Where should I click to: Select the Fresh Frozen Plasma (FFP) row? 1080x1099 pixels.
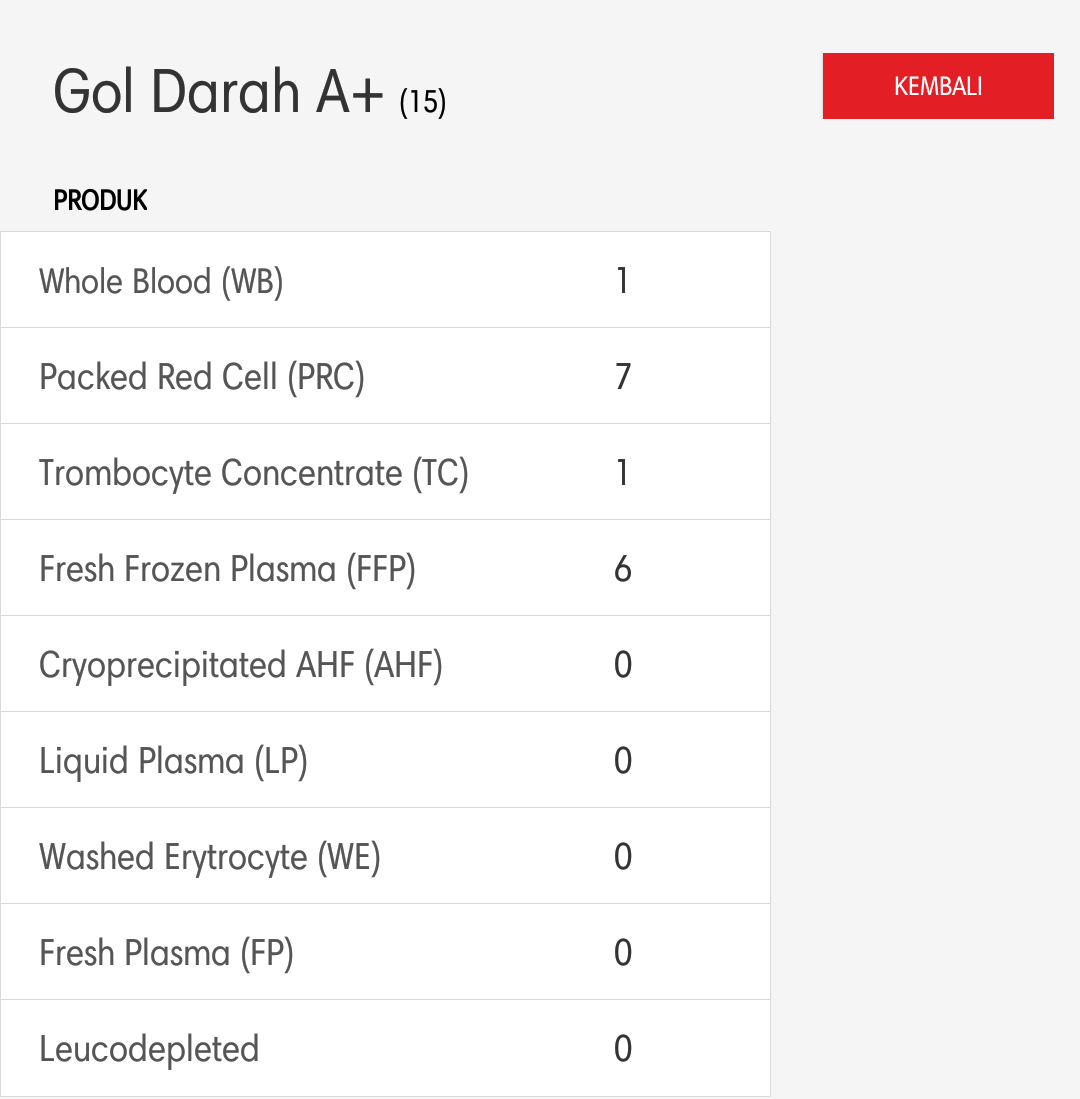click(x=385, y=568)
